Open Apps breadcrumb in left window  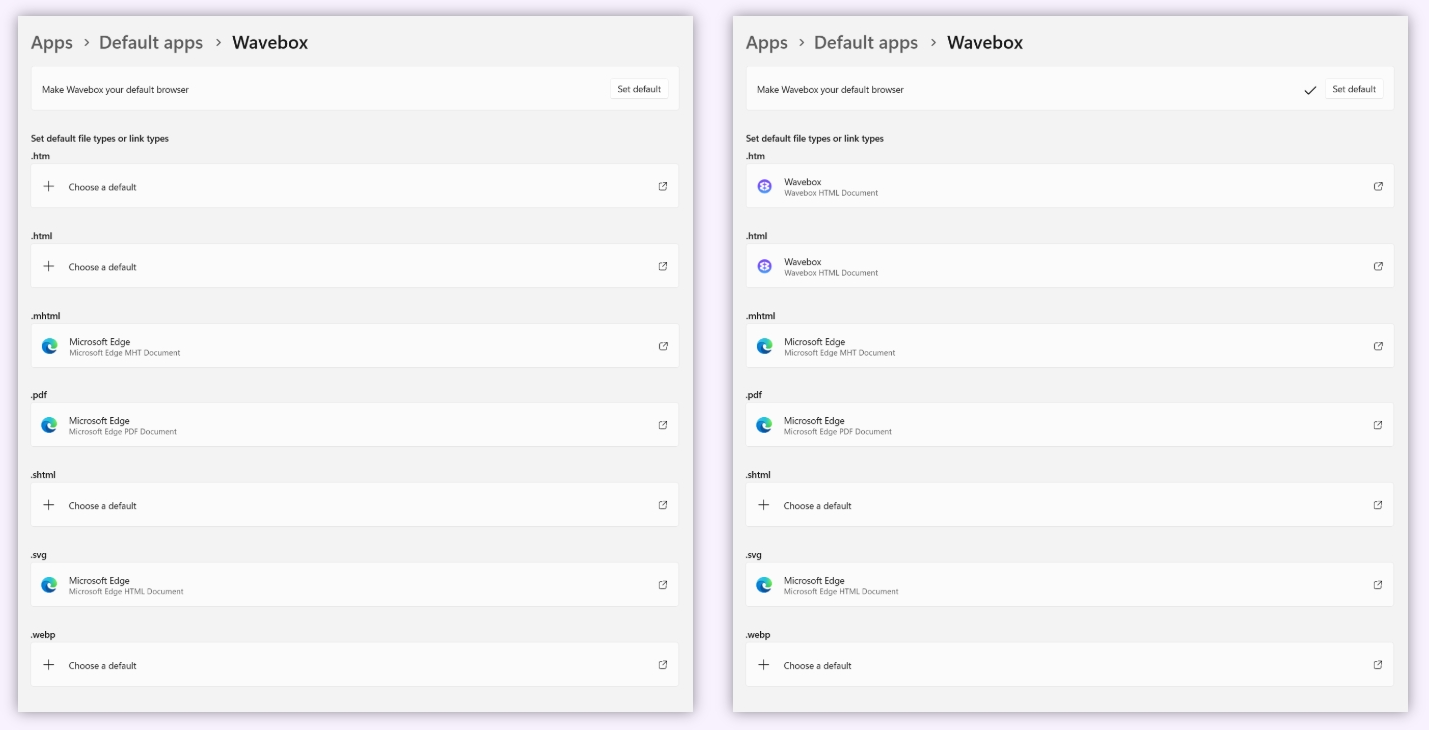[52, 43]
